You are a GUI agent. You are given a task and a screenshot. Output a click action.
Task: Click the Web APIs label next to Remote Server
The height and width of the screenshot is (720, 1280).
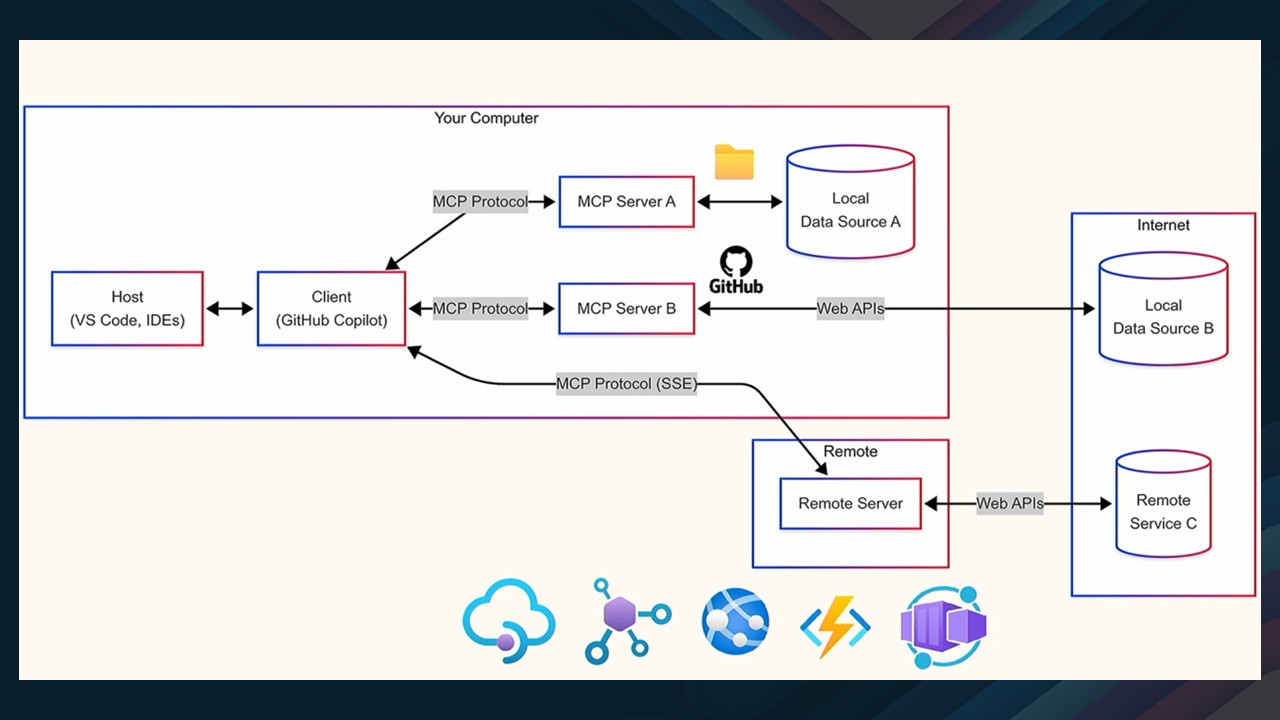pyautogui.click(x=1010, y=504)
